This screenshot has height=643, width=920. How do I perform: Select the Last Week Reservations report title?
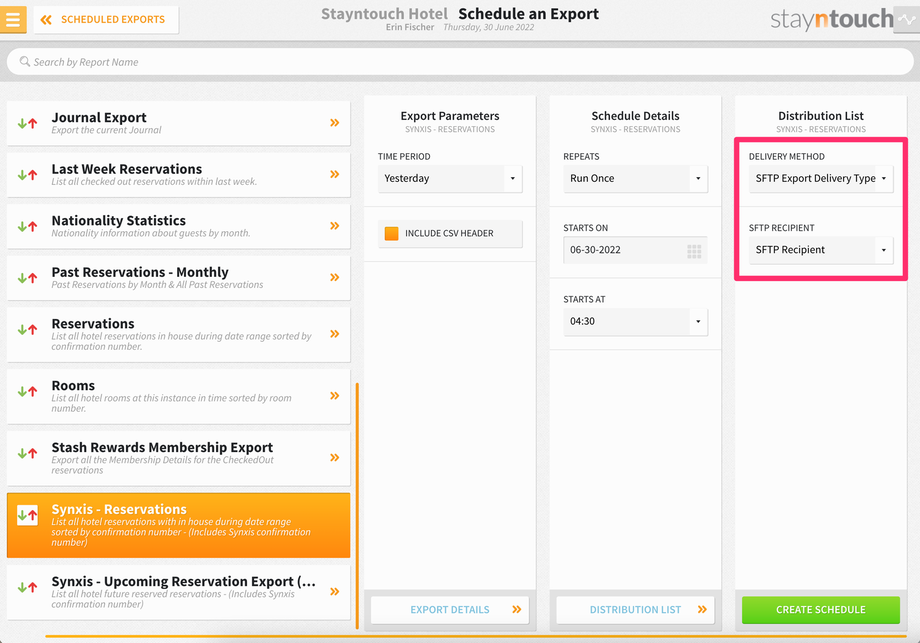click(127, 169)
